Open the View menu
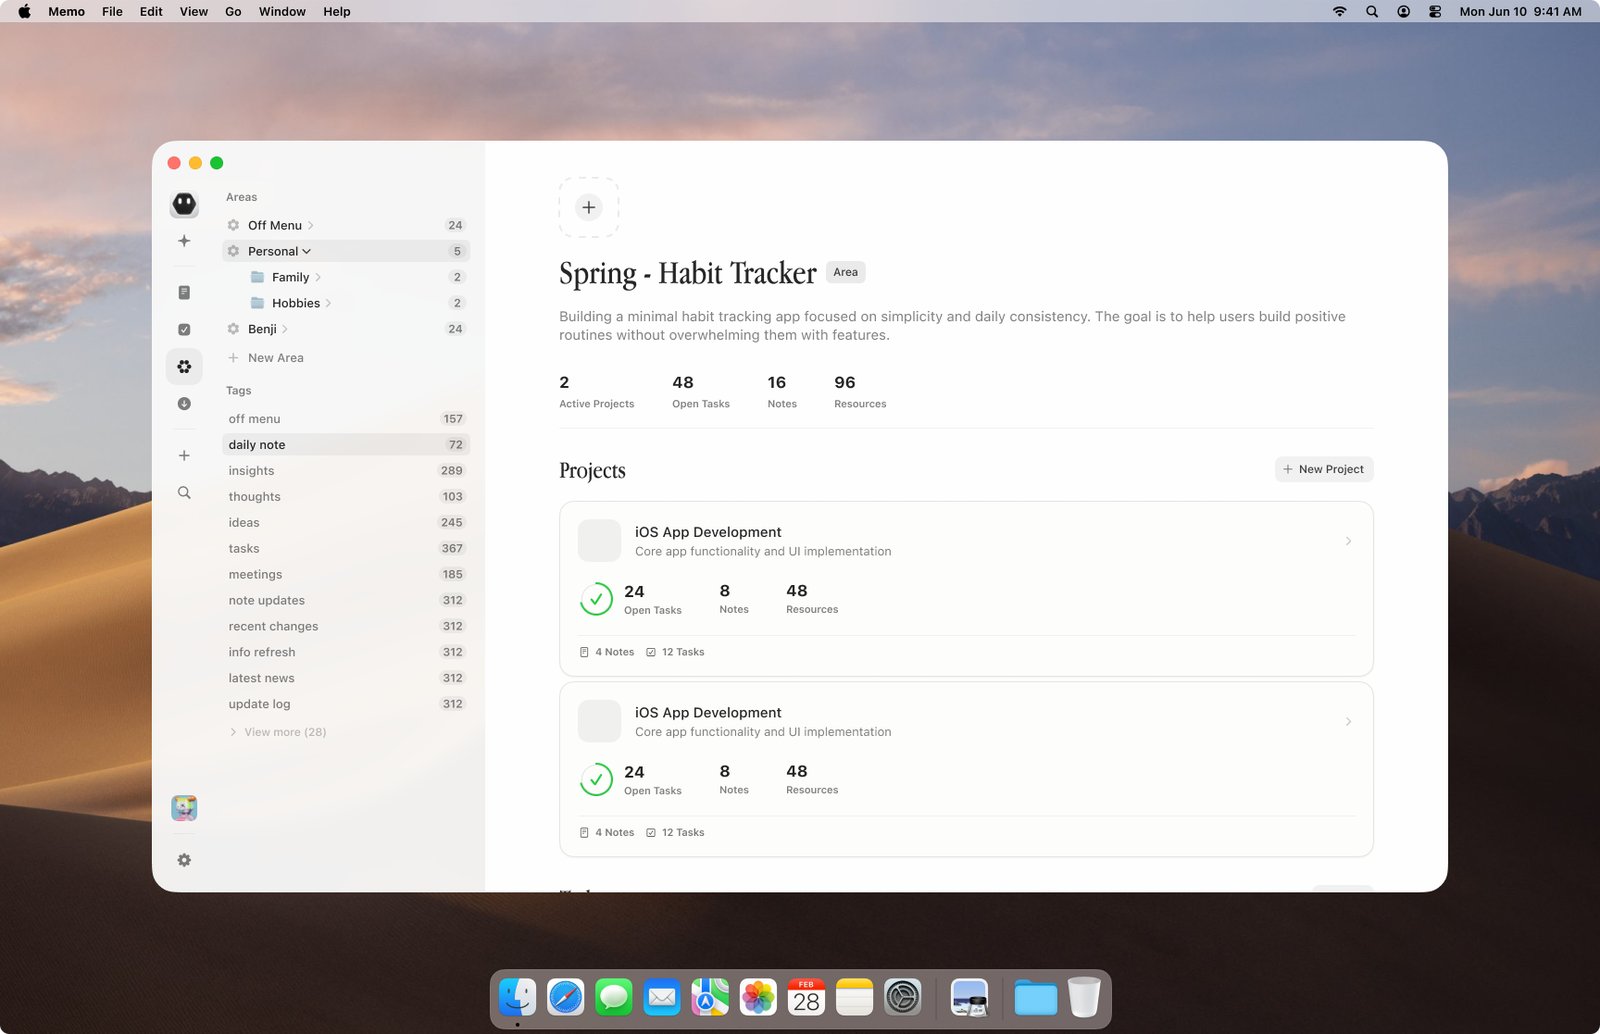Viewport: 1600px width, 1034px height. 193,11
